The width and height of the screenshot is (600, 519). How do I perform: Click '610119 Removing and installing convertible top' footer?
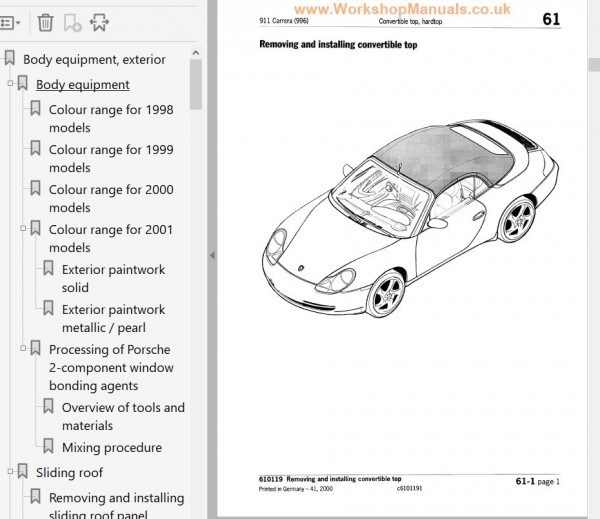pos(330,479)
